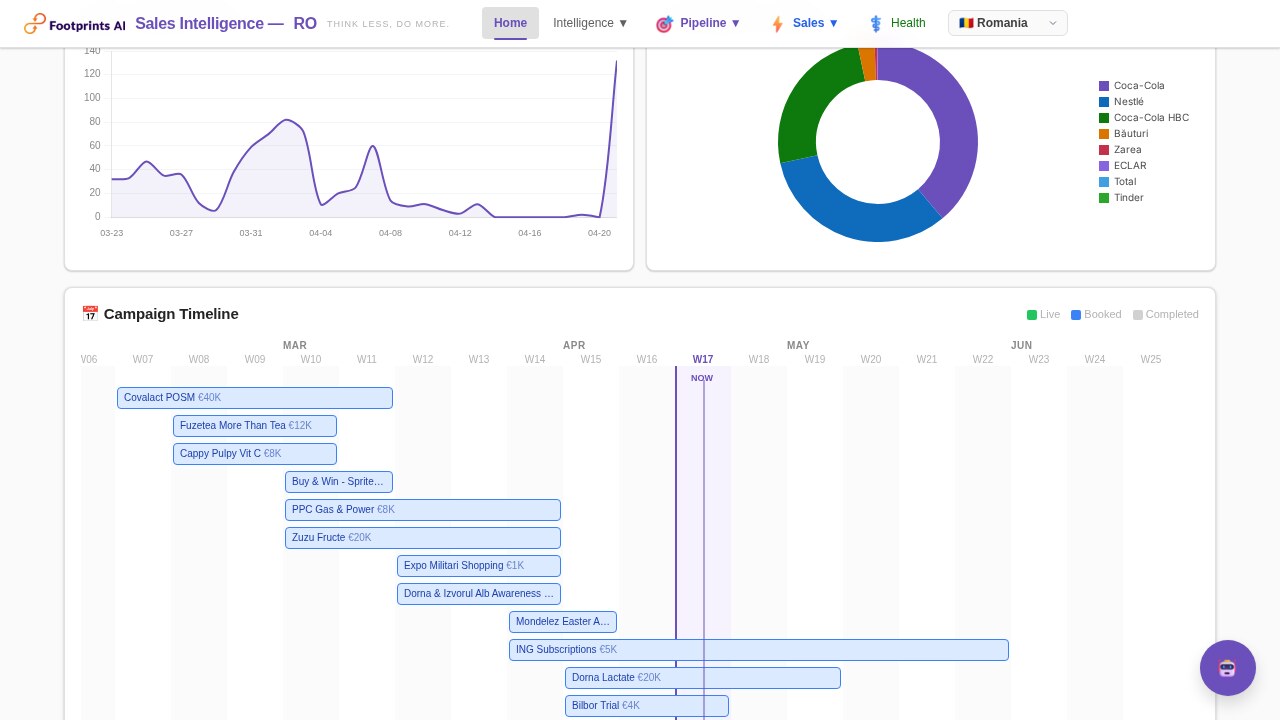Open Zuzu Fructe campaign bar
The height and width of the screenshot is (720, 1280).
[423, 538]
